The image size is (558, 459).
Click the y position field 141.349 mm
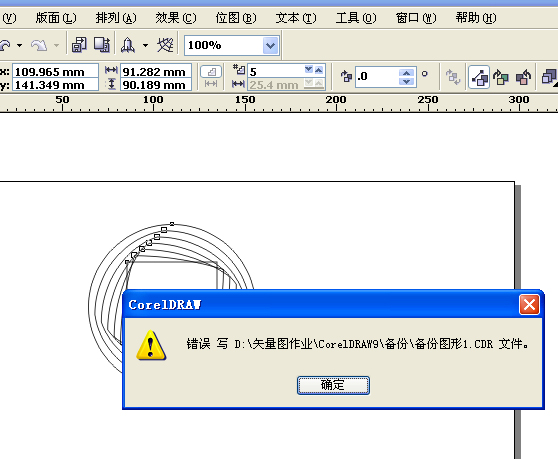coord(55,85)
